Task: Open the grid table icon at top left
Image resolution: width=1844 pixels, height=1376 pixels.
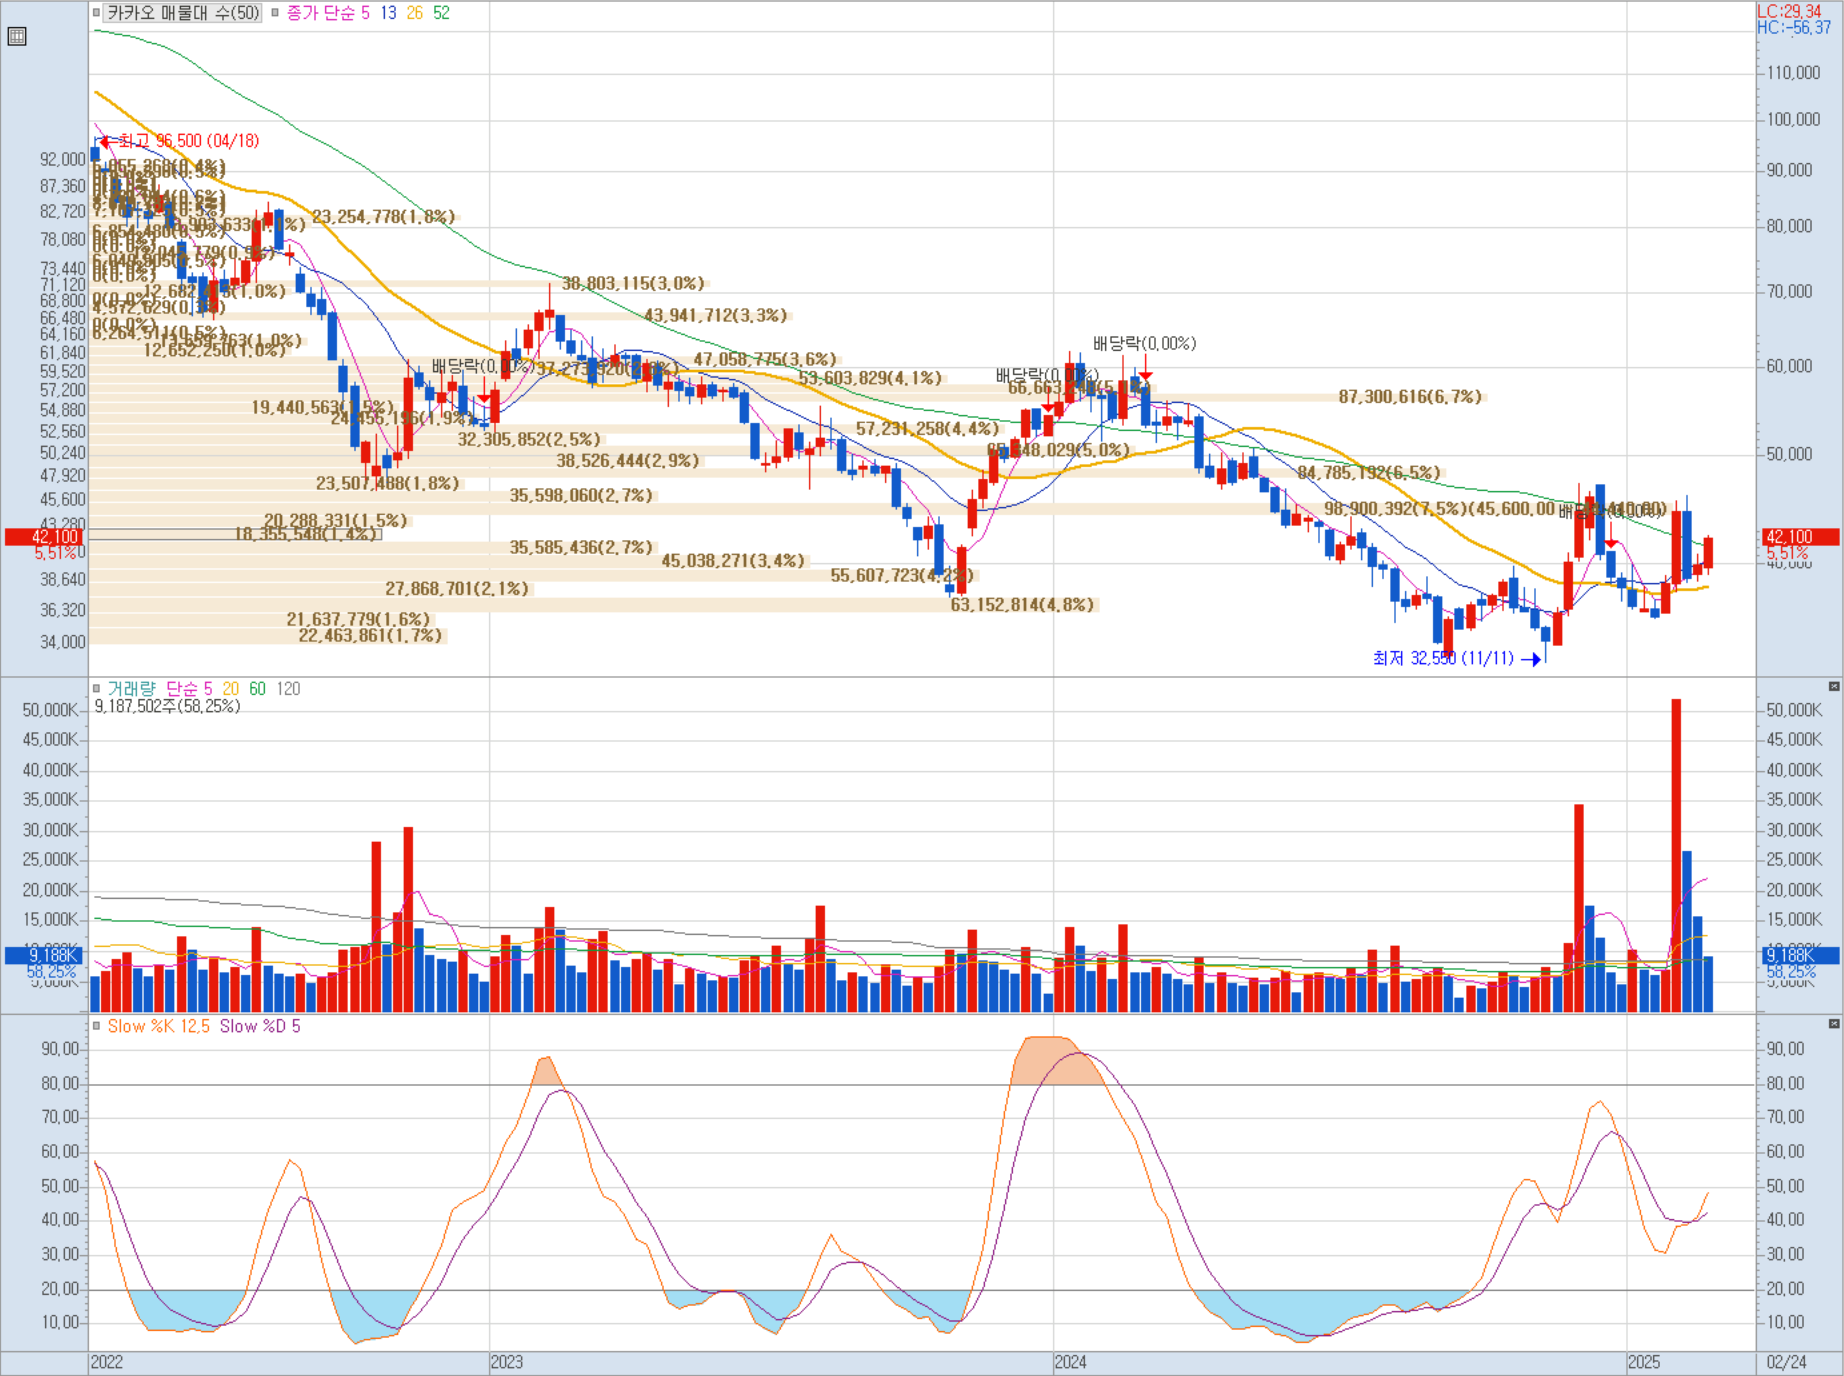Action: tap(16, 37)
